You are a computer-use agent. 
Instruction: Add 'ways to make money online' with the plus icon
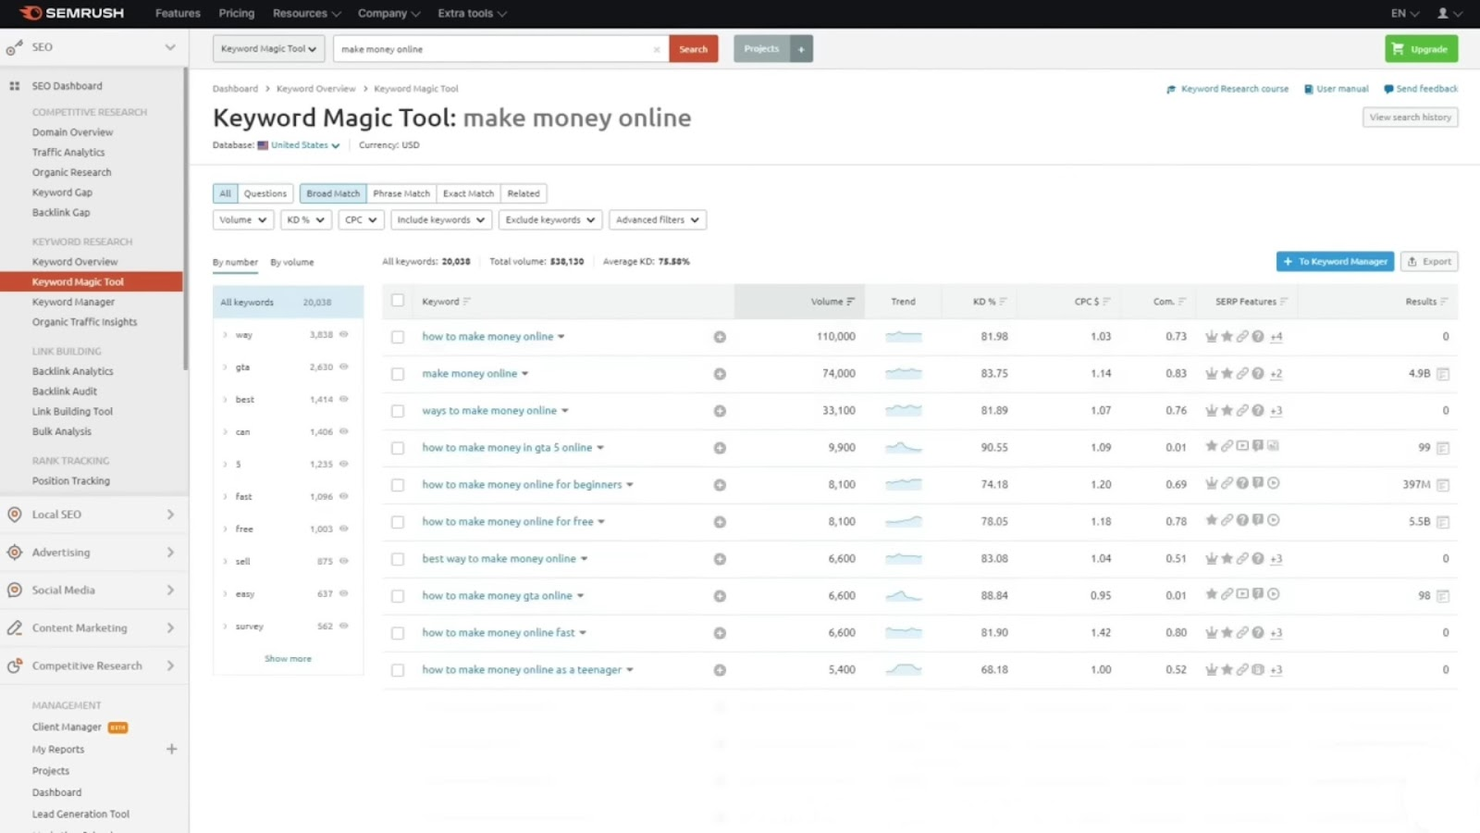pos(719,411)
